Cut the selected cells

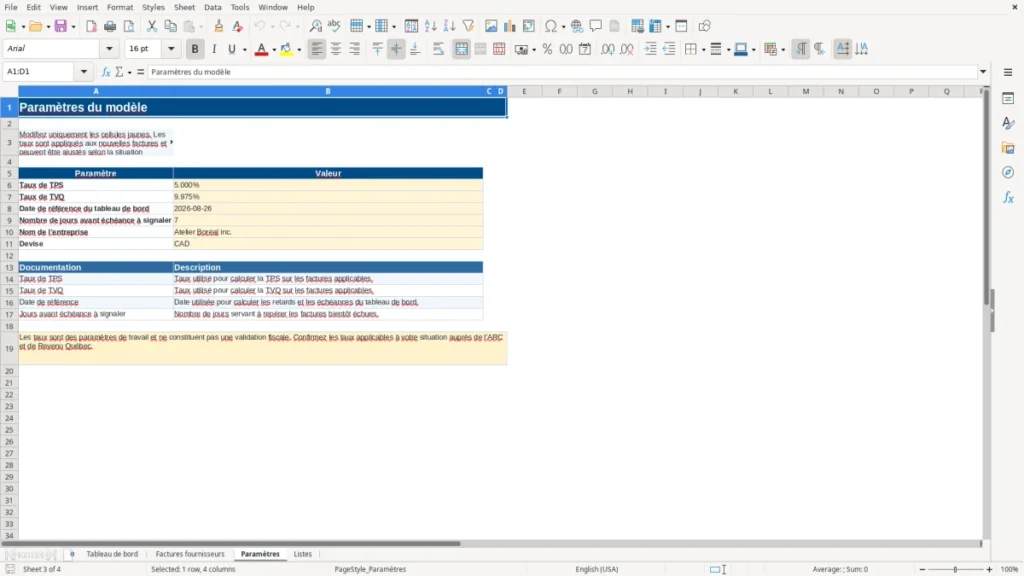click(152, 26)
